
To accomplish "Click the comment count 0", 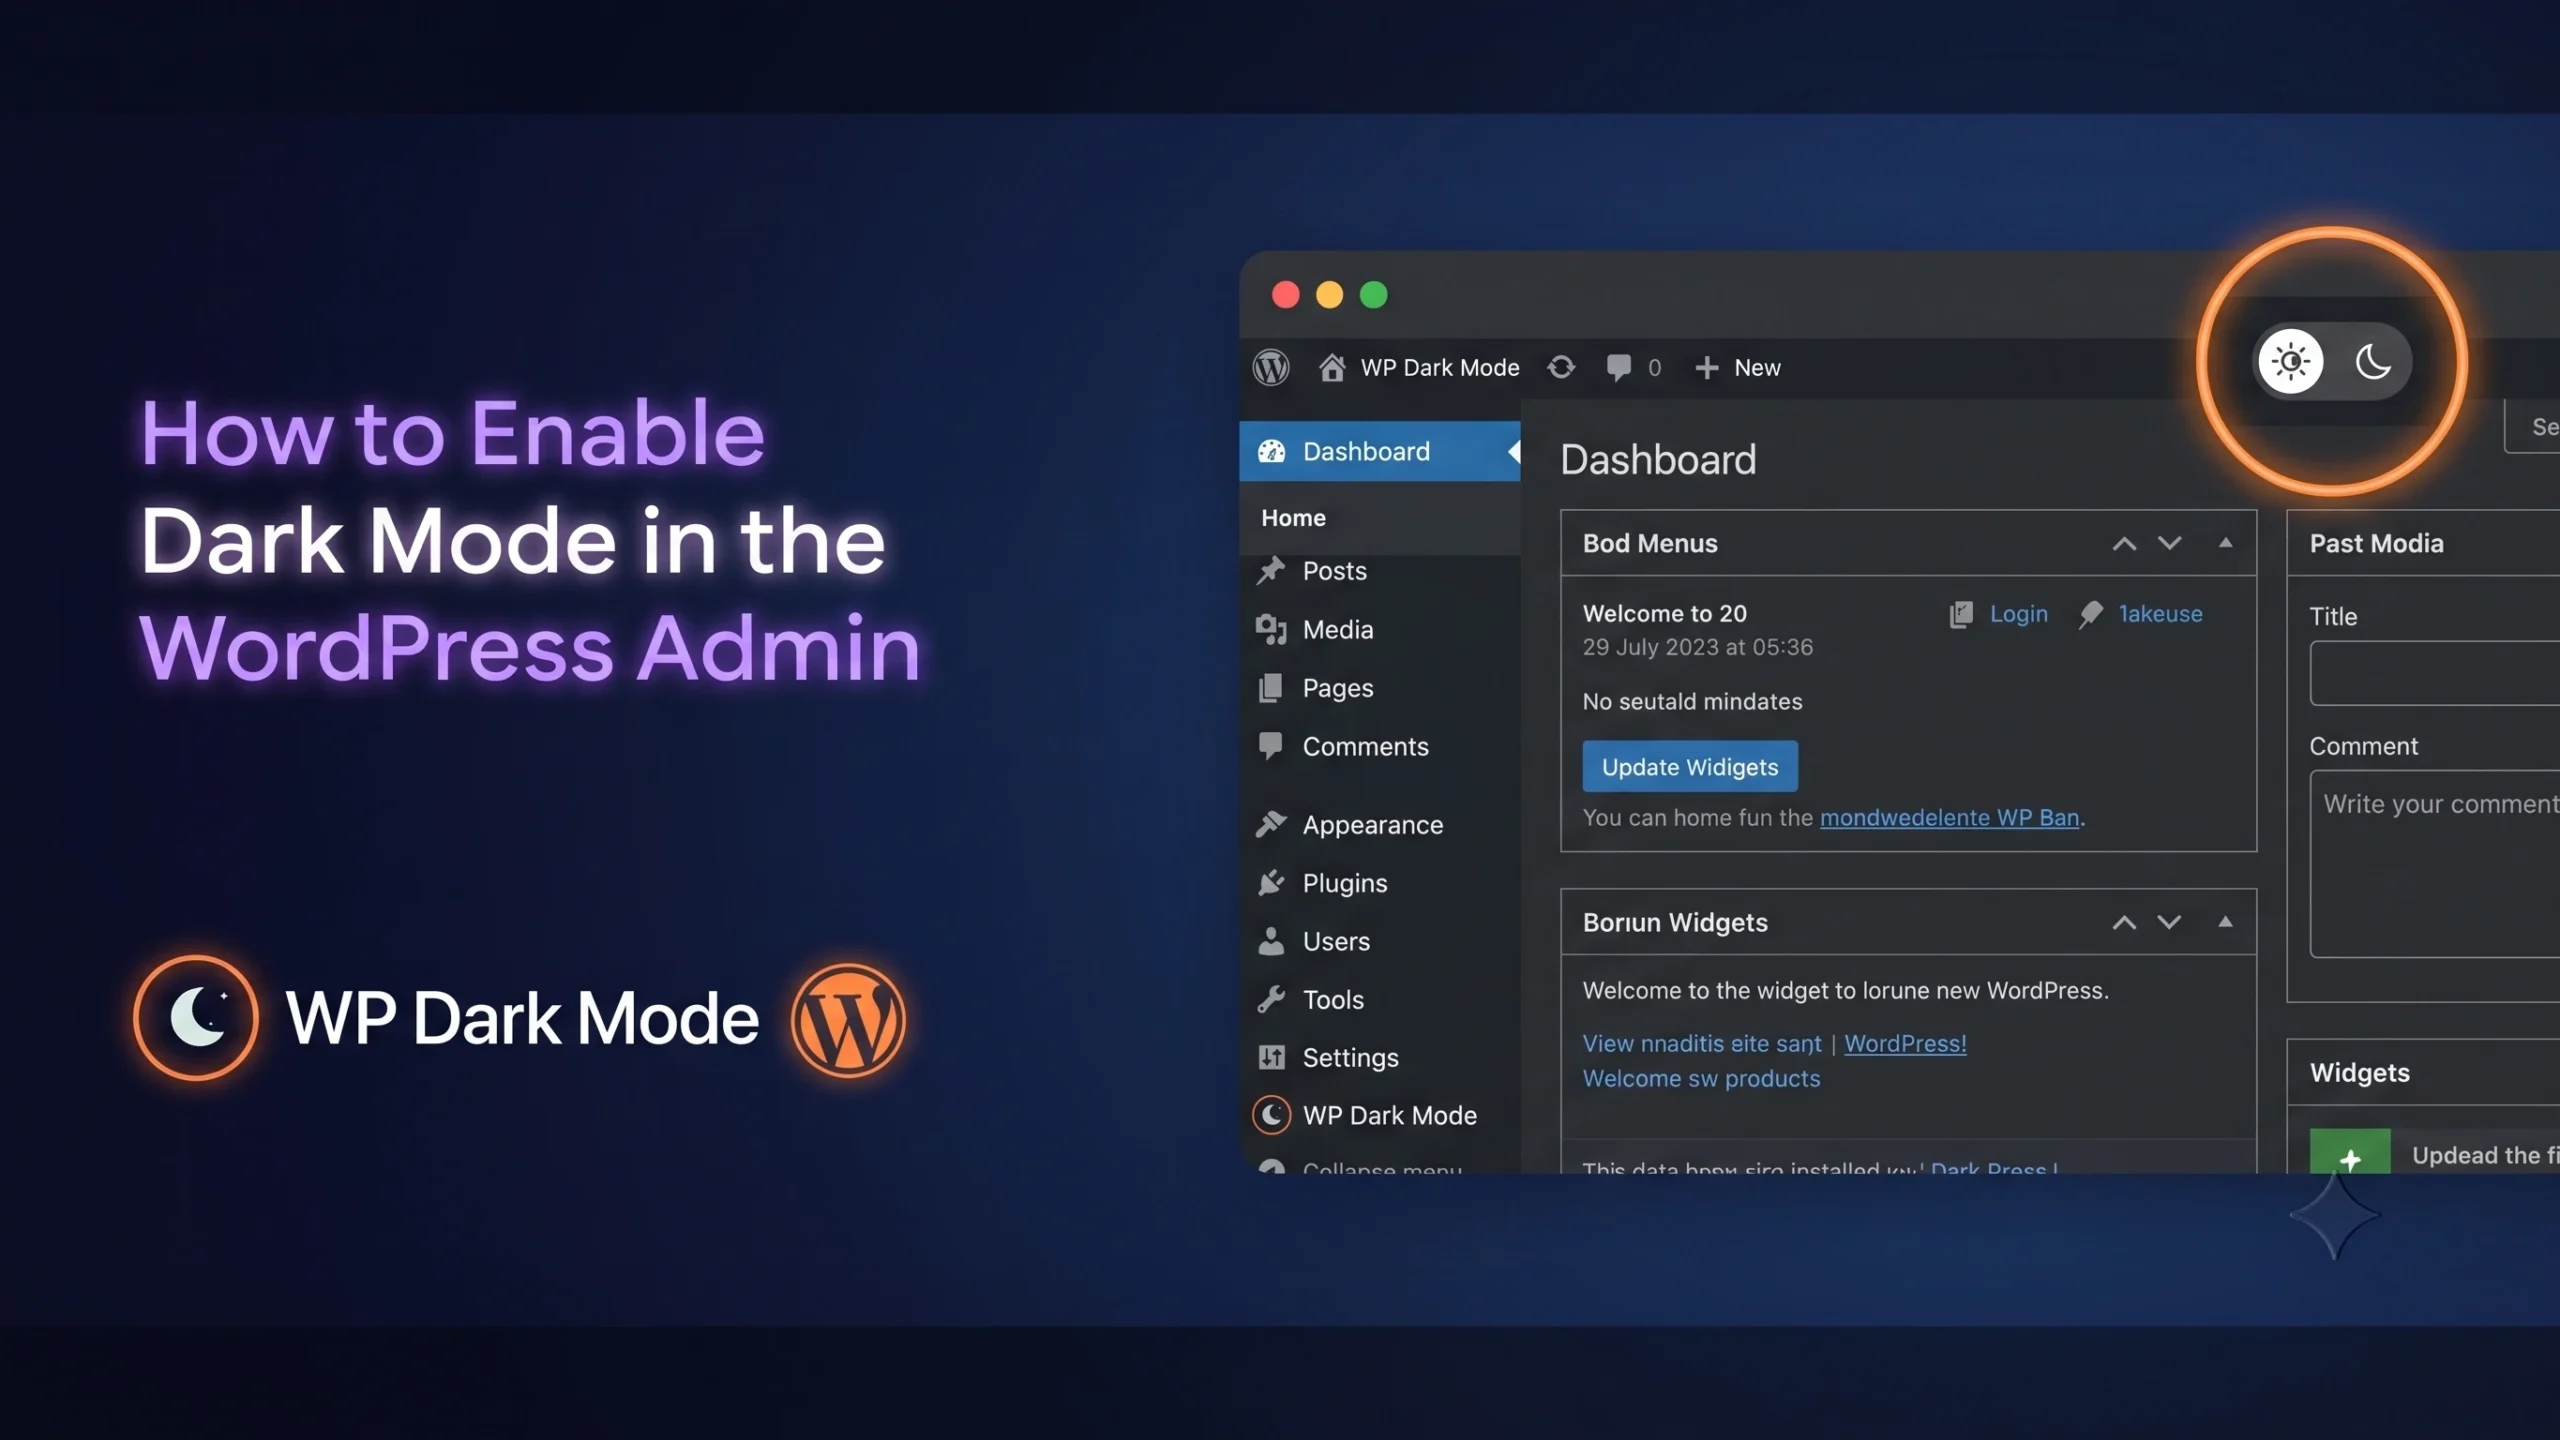I will tap(1654, 368).
